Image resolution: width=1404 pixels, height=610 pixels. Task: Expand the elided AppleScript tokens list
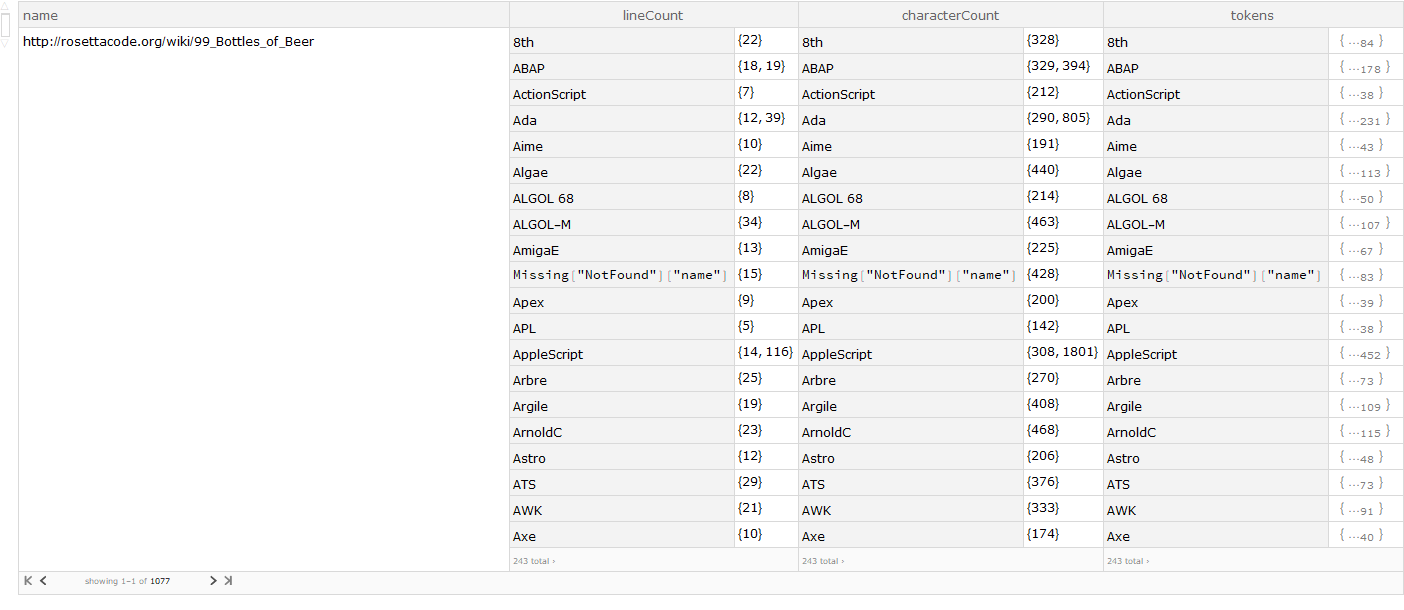1361,354
